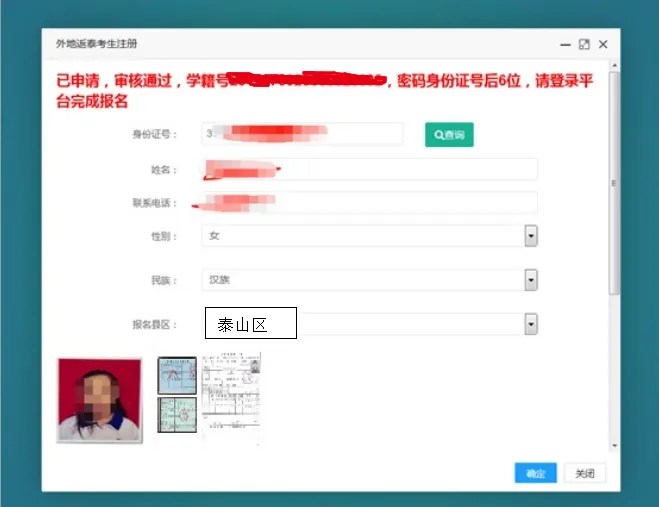This screenshot has width=659, height=507.
Task: Open the red-background portrait photo thumbnail
Action: click(100, 400)
